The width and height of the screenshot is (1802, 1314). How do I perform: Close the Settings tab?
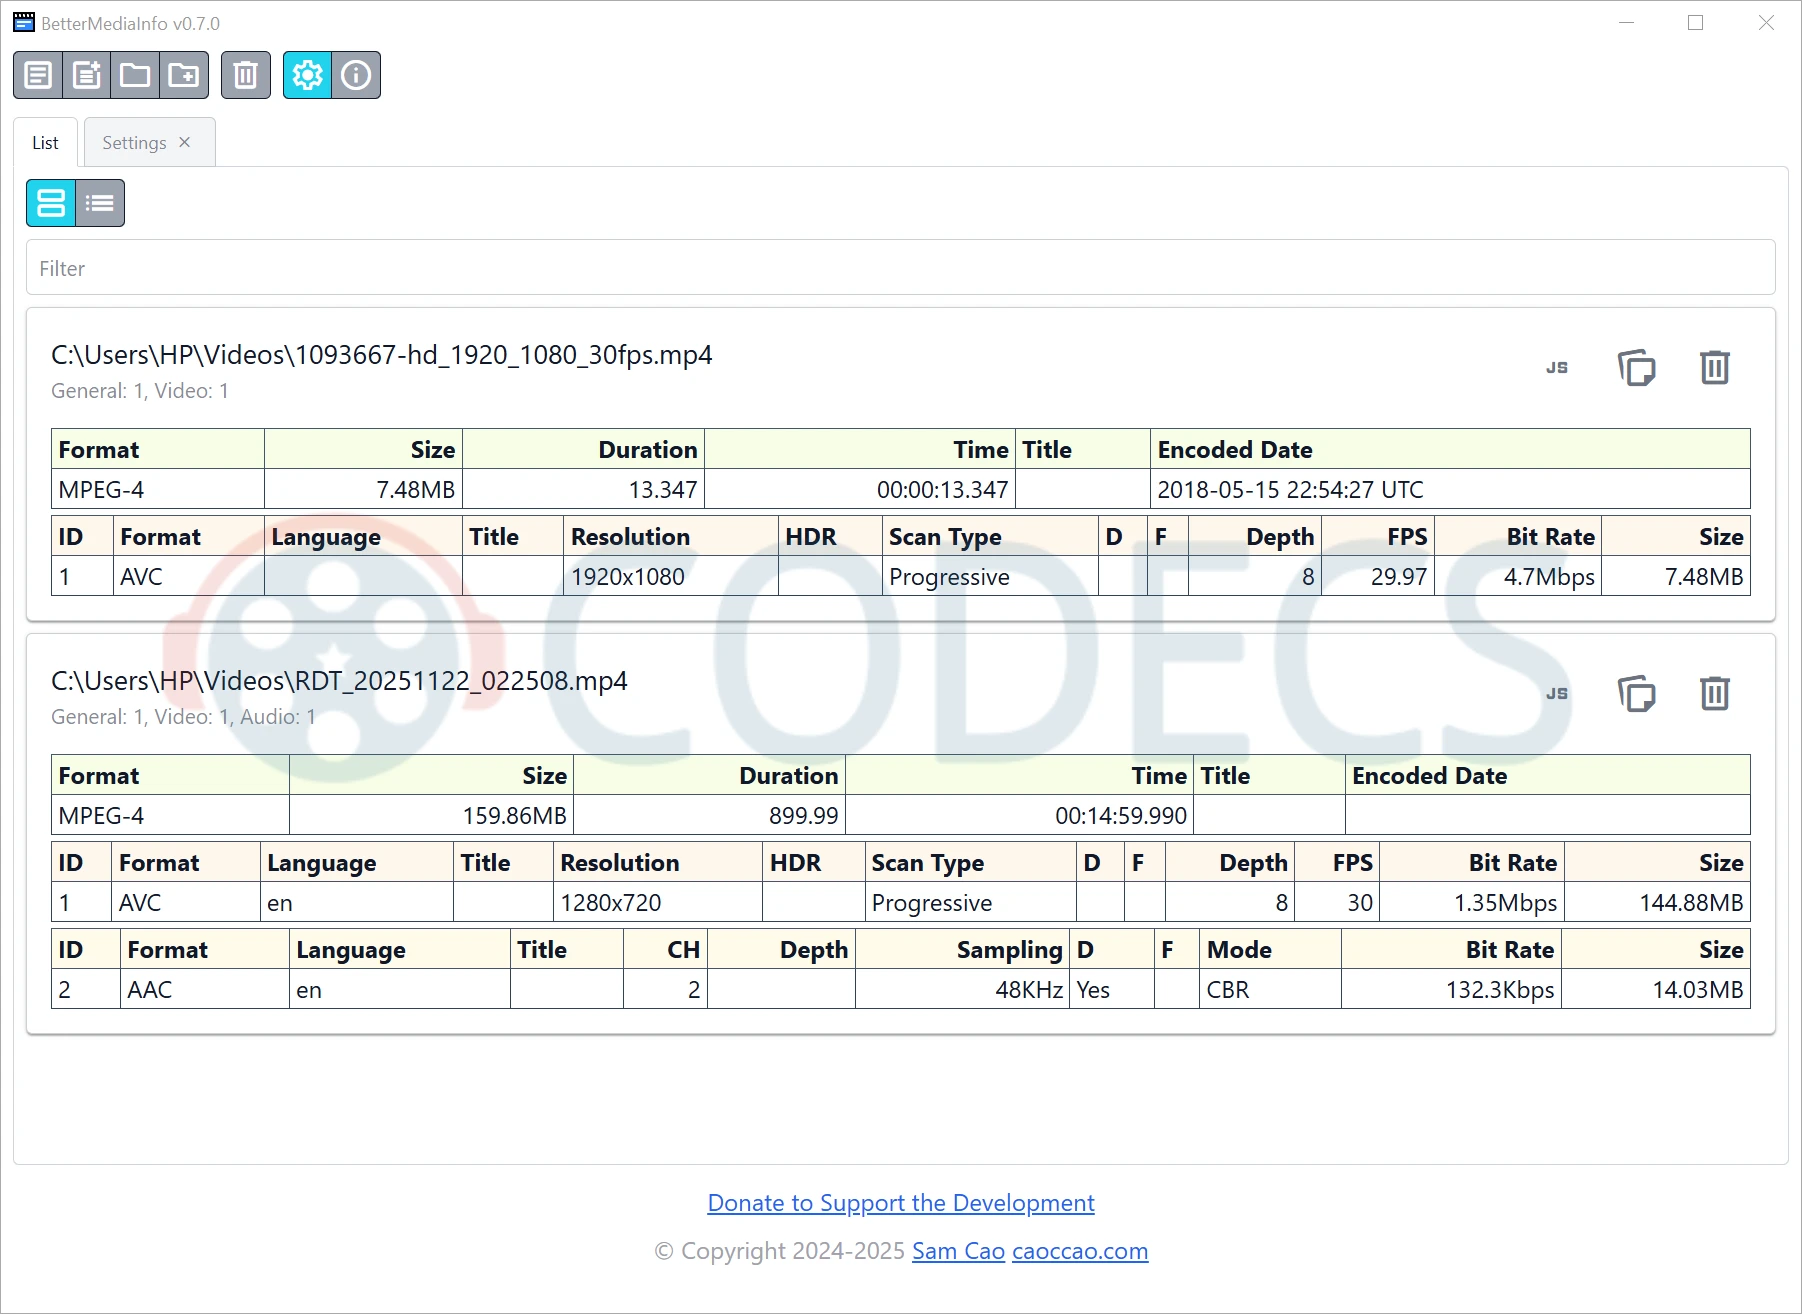[x=185, y=142]
